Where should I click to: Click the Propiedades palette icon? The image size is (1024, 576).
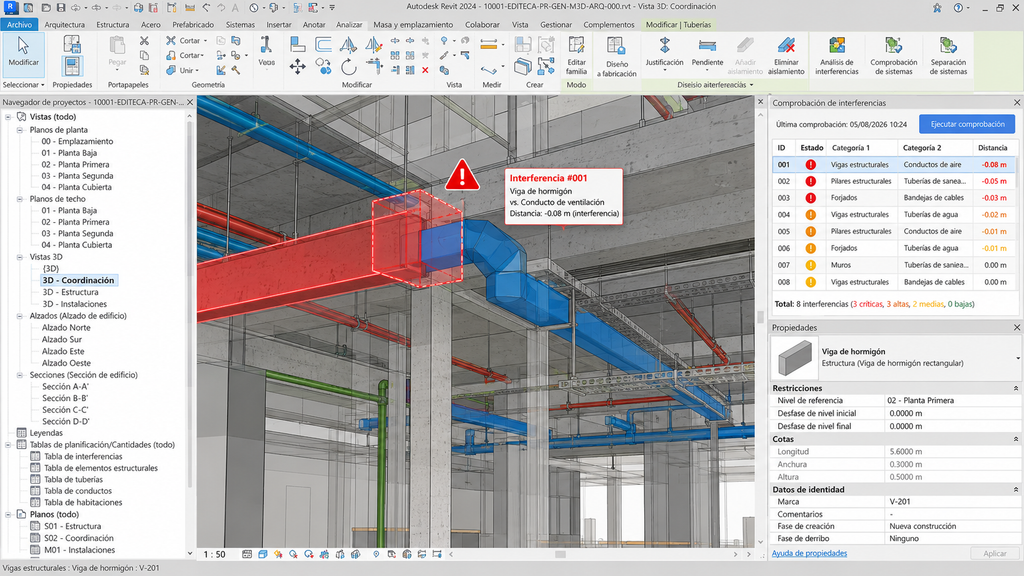[72, 66]
